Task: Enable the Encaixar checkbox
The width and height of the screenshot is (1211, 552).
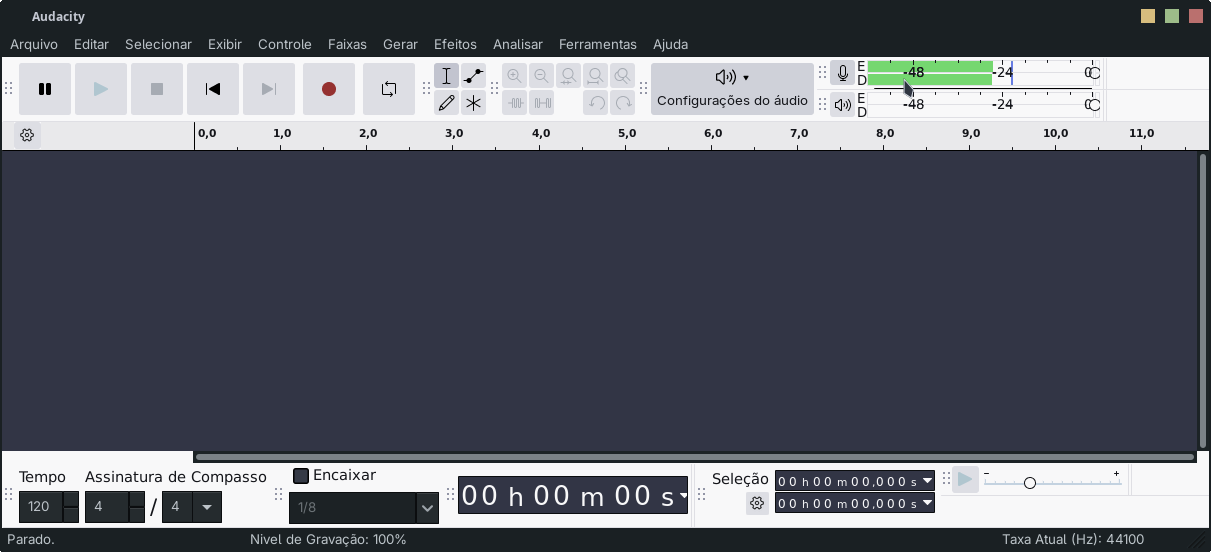Action: [301, 475]
